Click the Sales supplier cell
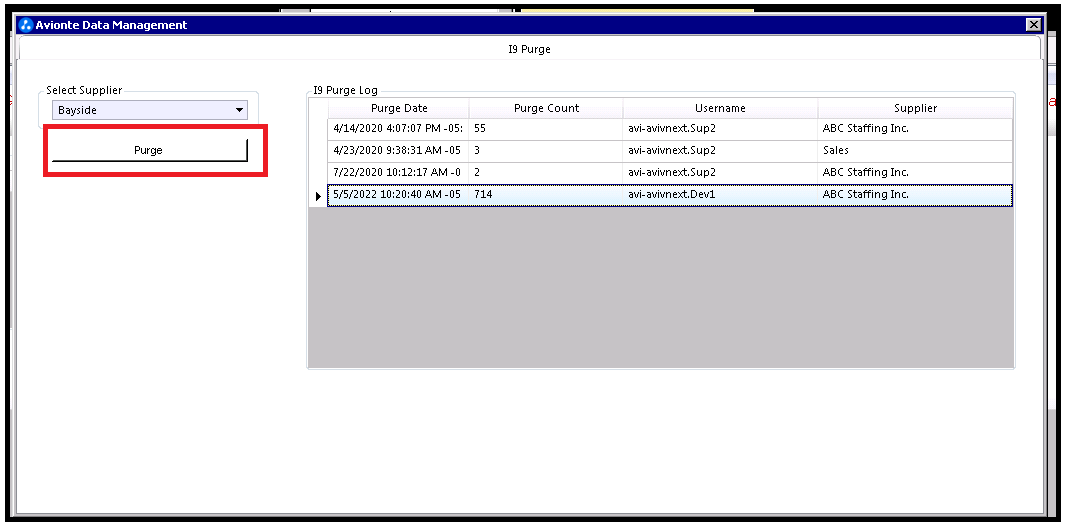This screenshot has width=1068, height=527. click(915, 150)
